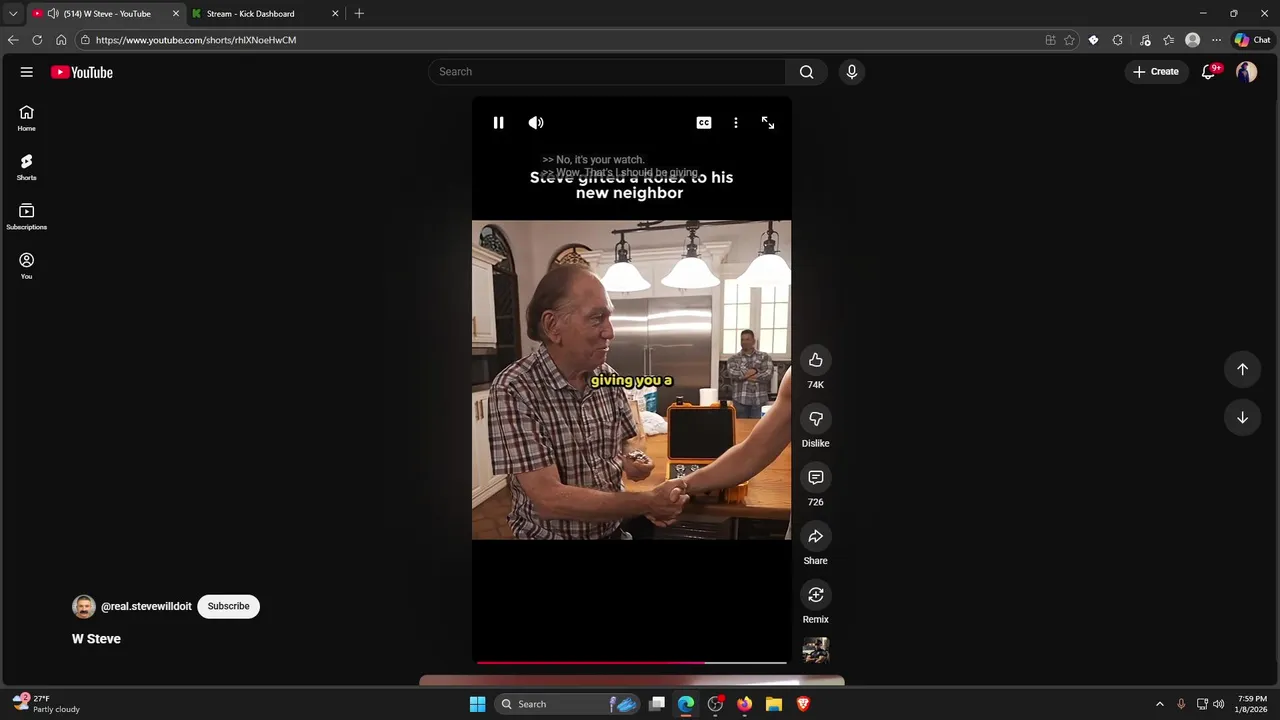Open the sound thumbnail below Remix
Screen dimensions: 1280x720
coord(816,651)
